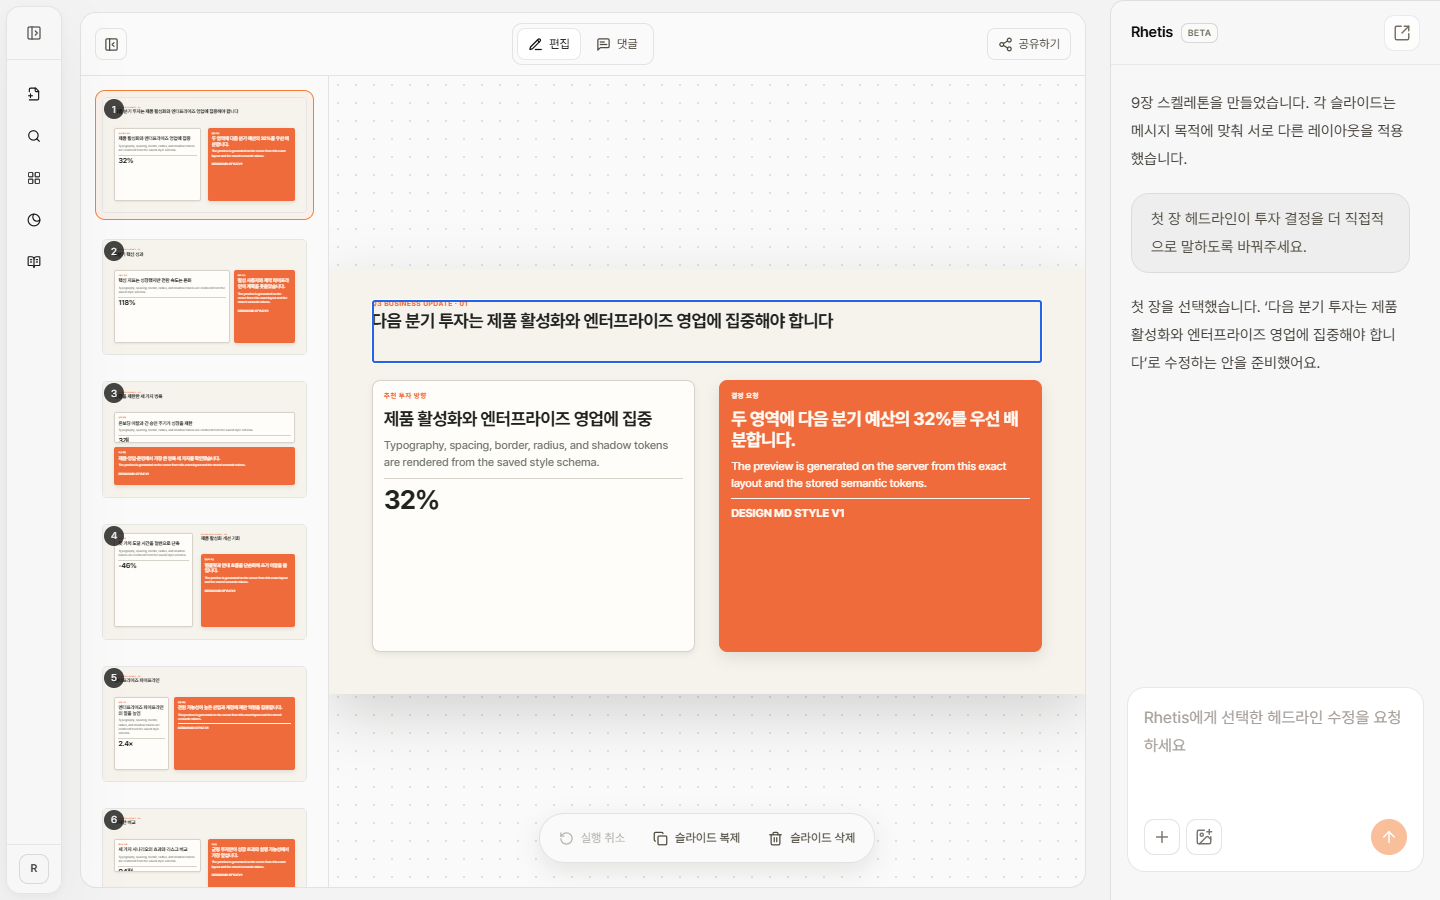Switch to 편집 edit mode tab
This screenshot has width=1440, height=900.
point(549,44)
